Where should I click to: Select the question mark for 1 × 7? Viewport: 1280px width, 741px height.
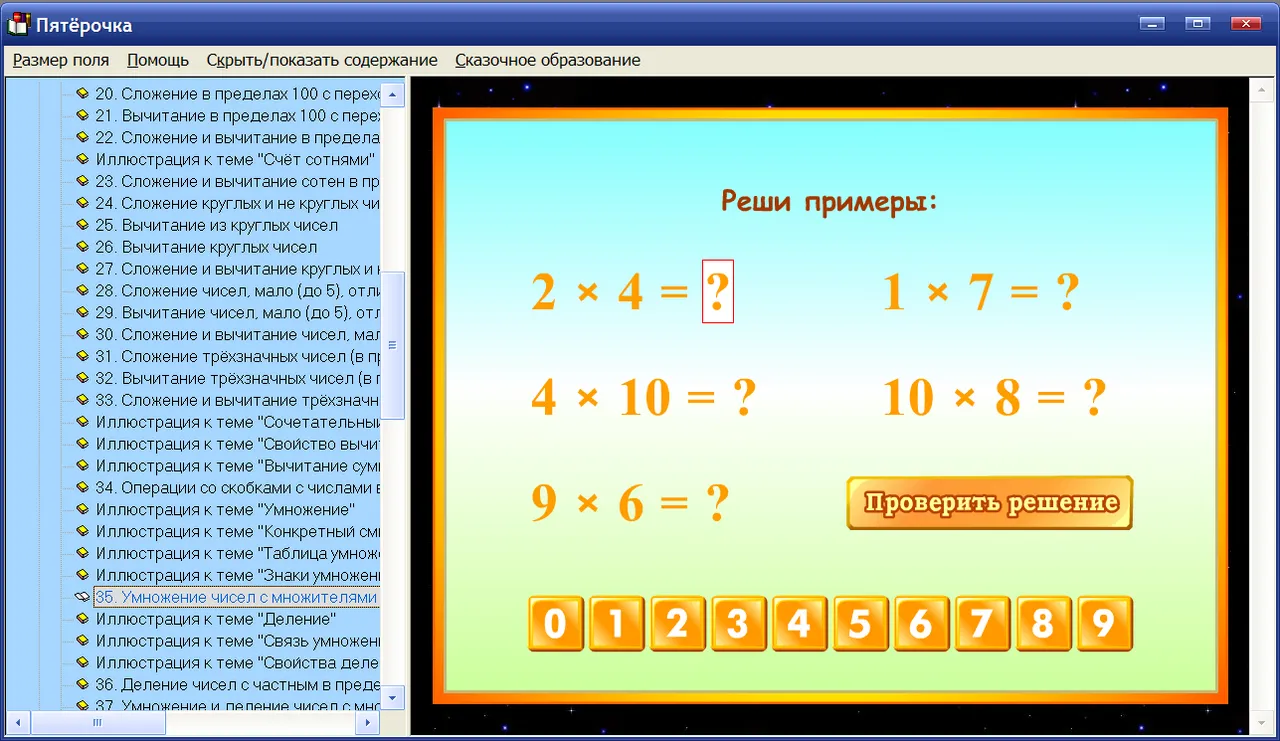[1067, 293]
